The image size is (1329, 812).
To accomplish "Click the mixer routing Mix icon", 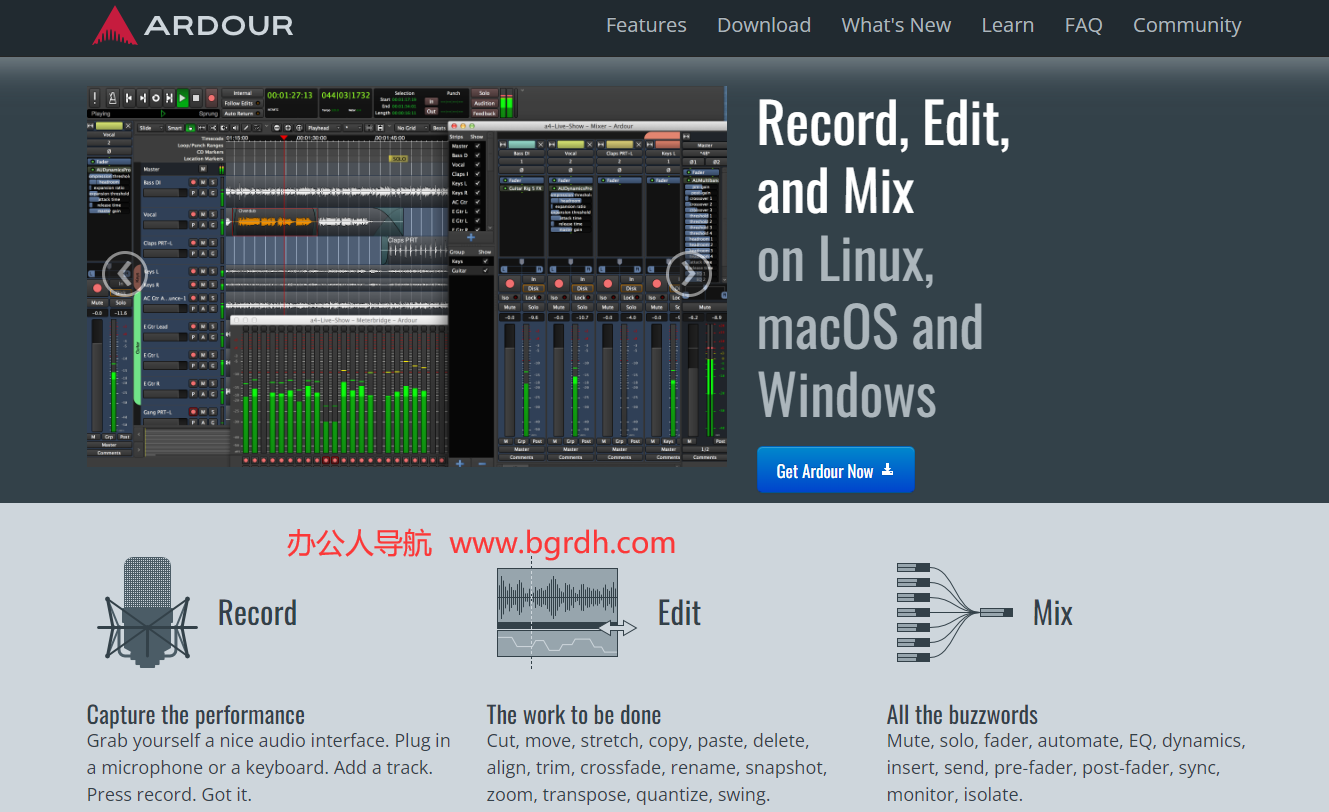I will (x=955, y=612).
